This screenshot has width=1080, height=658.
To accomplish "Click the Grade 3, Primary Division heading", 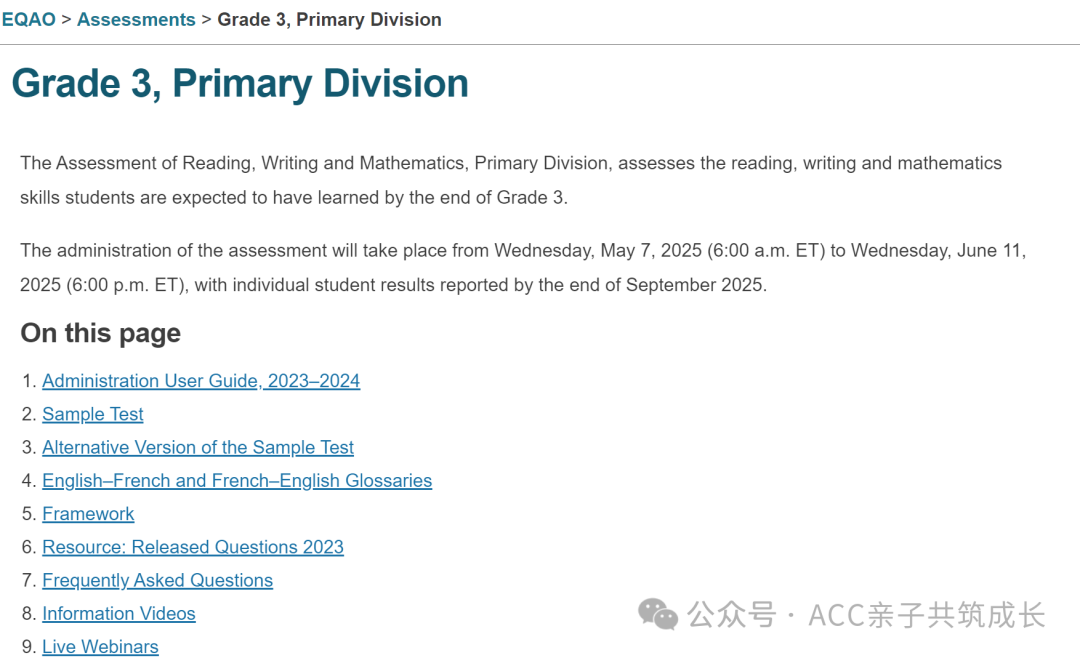I will [240, 83].
